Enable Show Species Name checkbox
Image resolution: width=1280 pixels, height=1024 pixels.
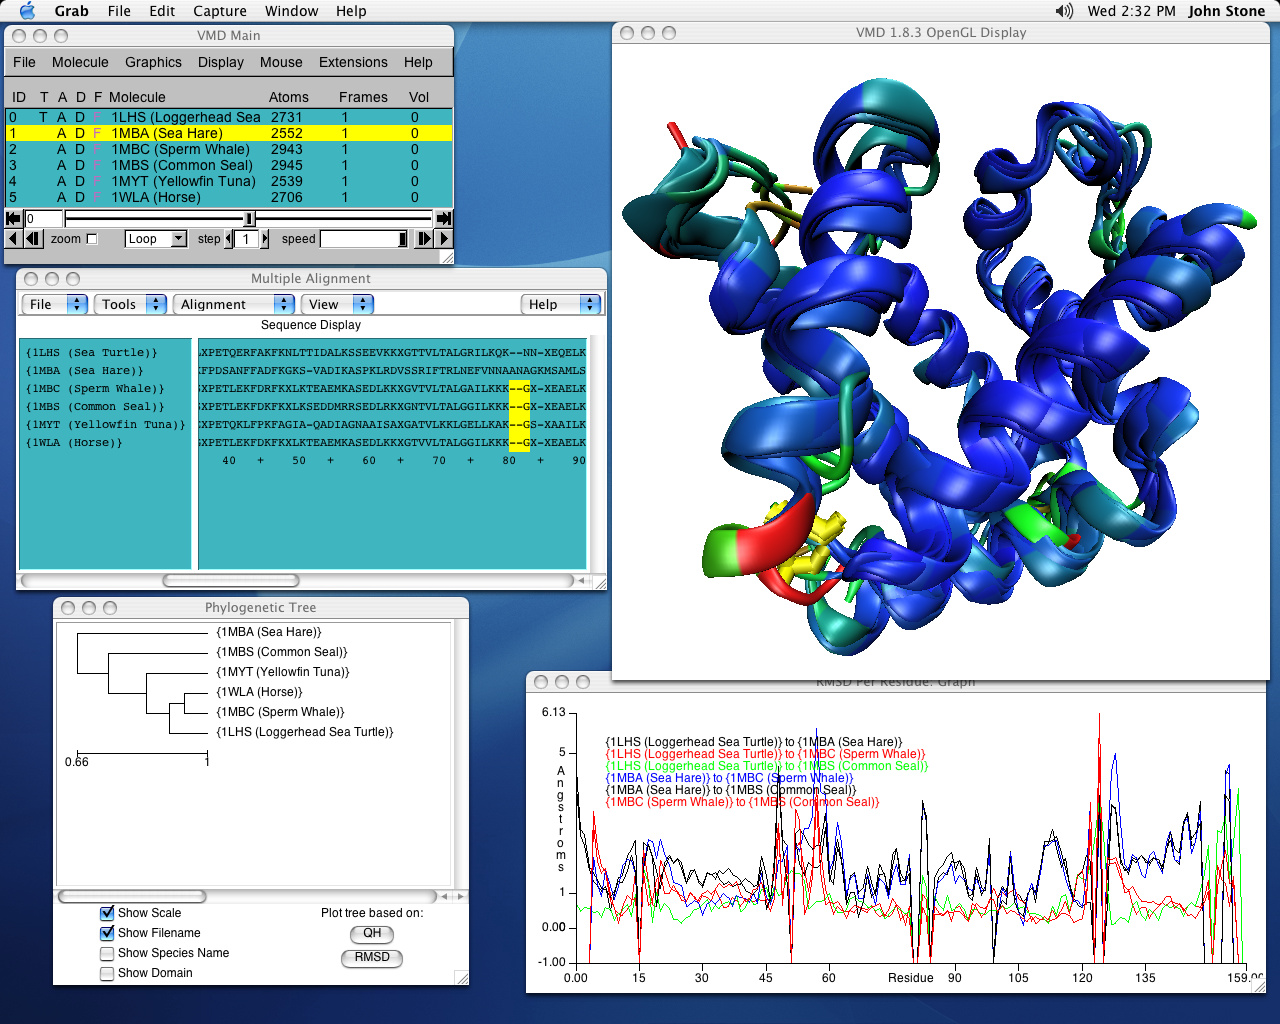pyautogui.click(x=107, y=953)
